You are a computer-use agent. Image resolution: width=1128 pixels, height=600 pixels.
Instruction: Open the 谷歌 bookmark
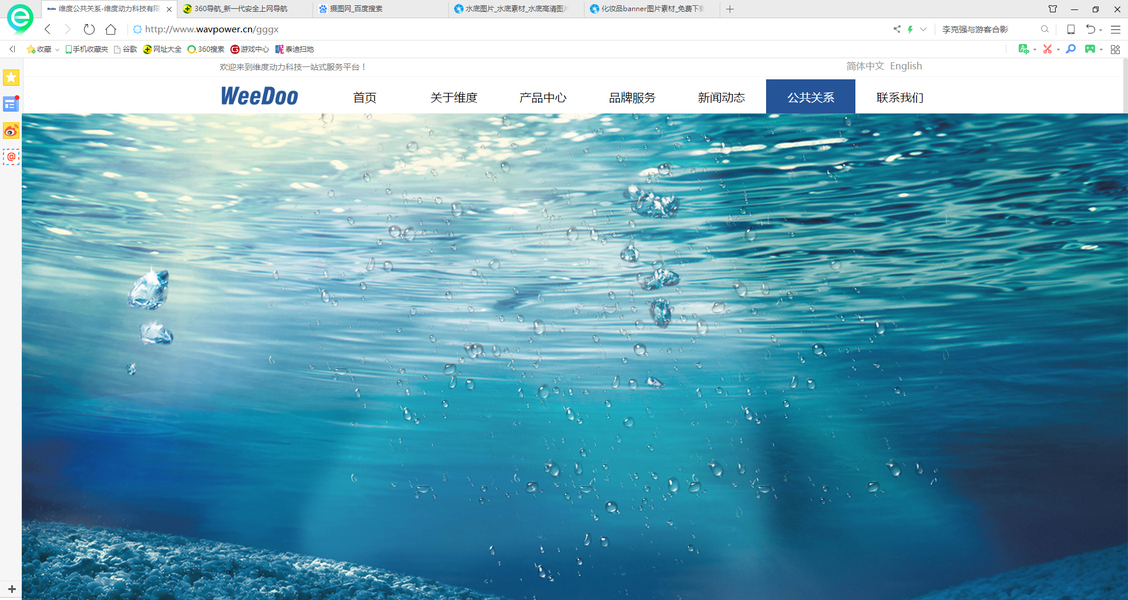[x=125, y=50]
